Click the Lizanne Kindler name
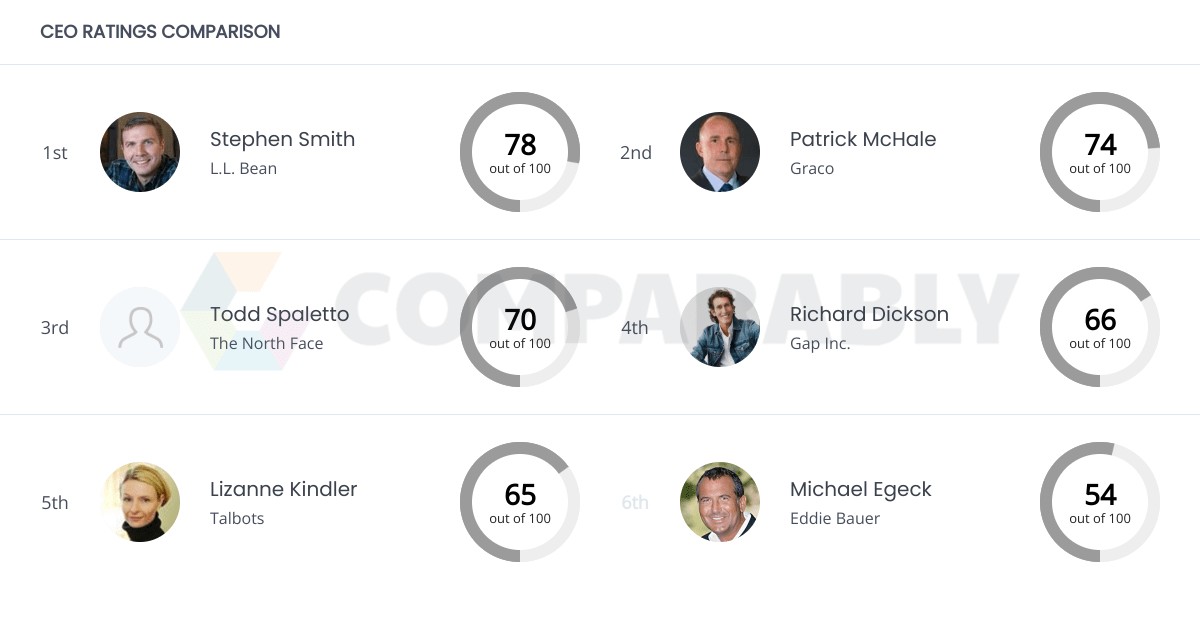Viewport: 1200px width, 630px height. point(283,489)
